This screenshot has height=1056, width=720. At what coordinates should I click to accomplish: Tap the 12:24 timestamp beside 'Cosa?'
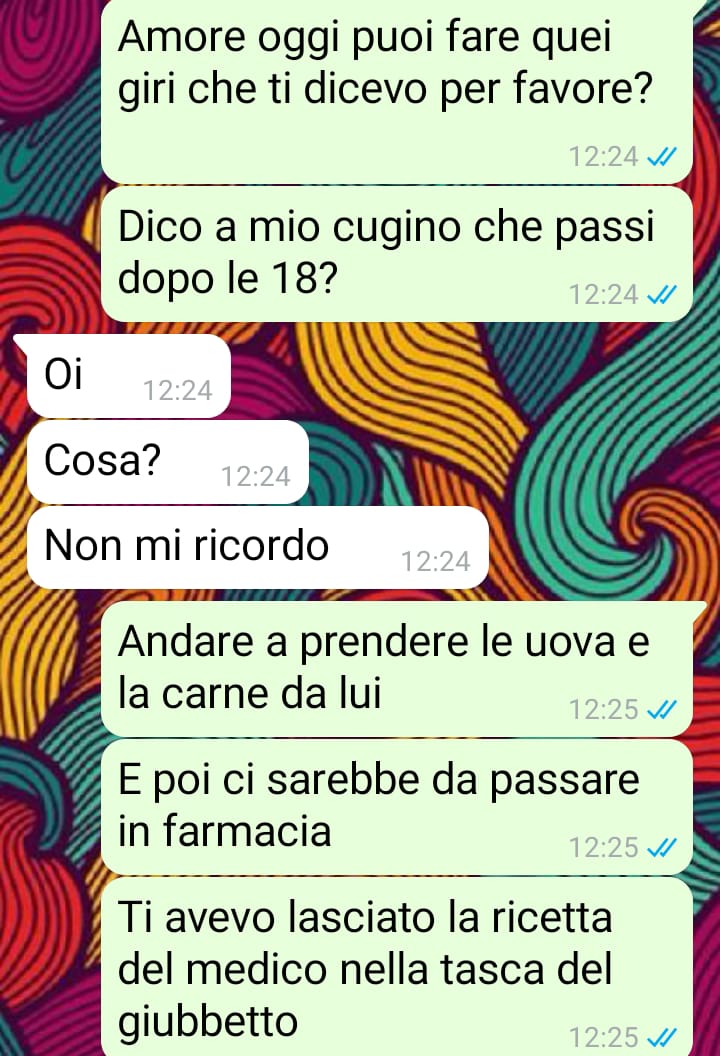tap(256, 477)
